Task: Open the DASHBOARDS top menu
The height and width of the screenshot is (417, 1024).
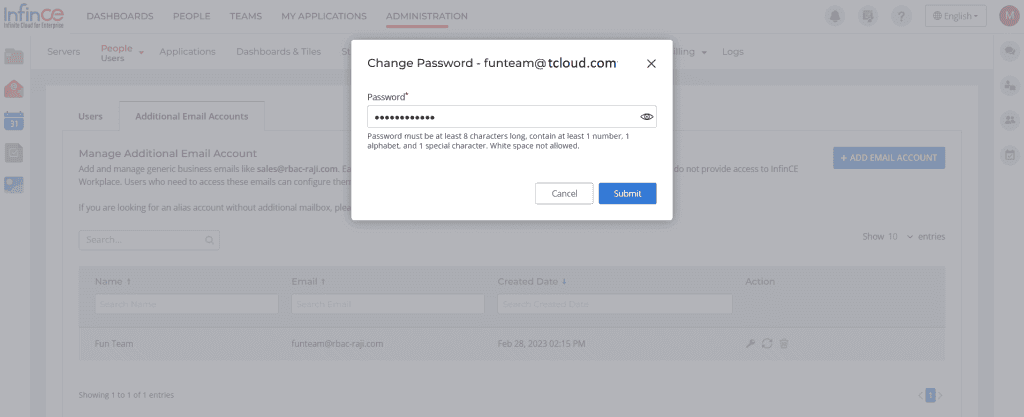Action: click(120, 16)
